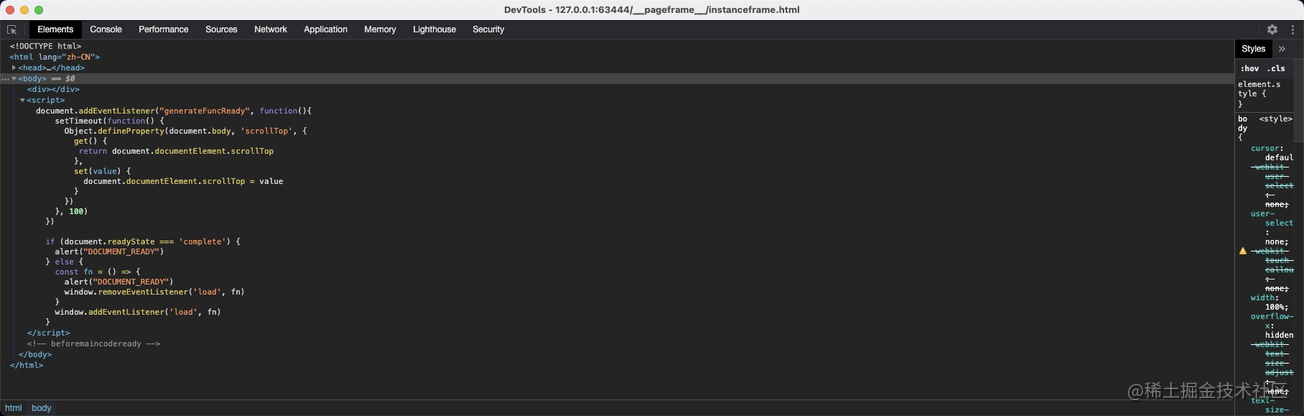Viewport: 1304px width, 416px height.
Task: Expand the collapsed head node
Action: click(14, 68)
